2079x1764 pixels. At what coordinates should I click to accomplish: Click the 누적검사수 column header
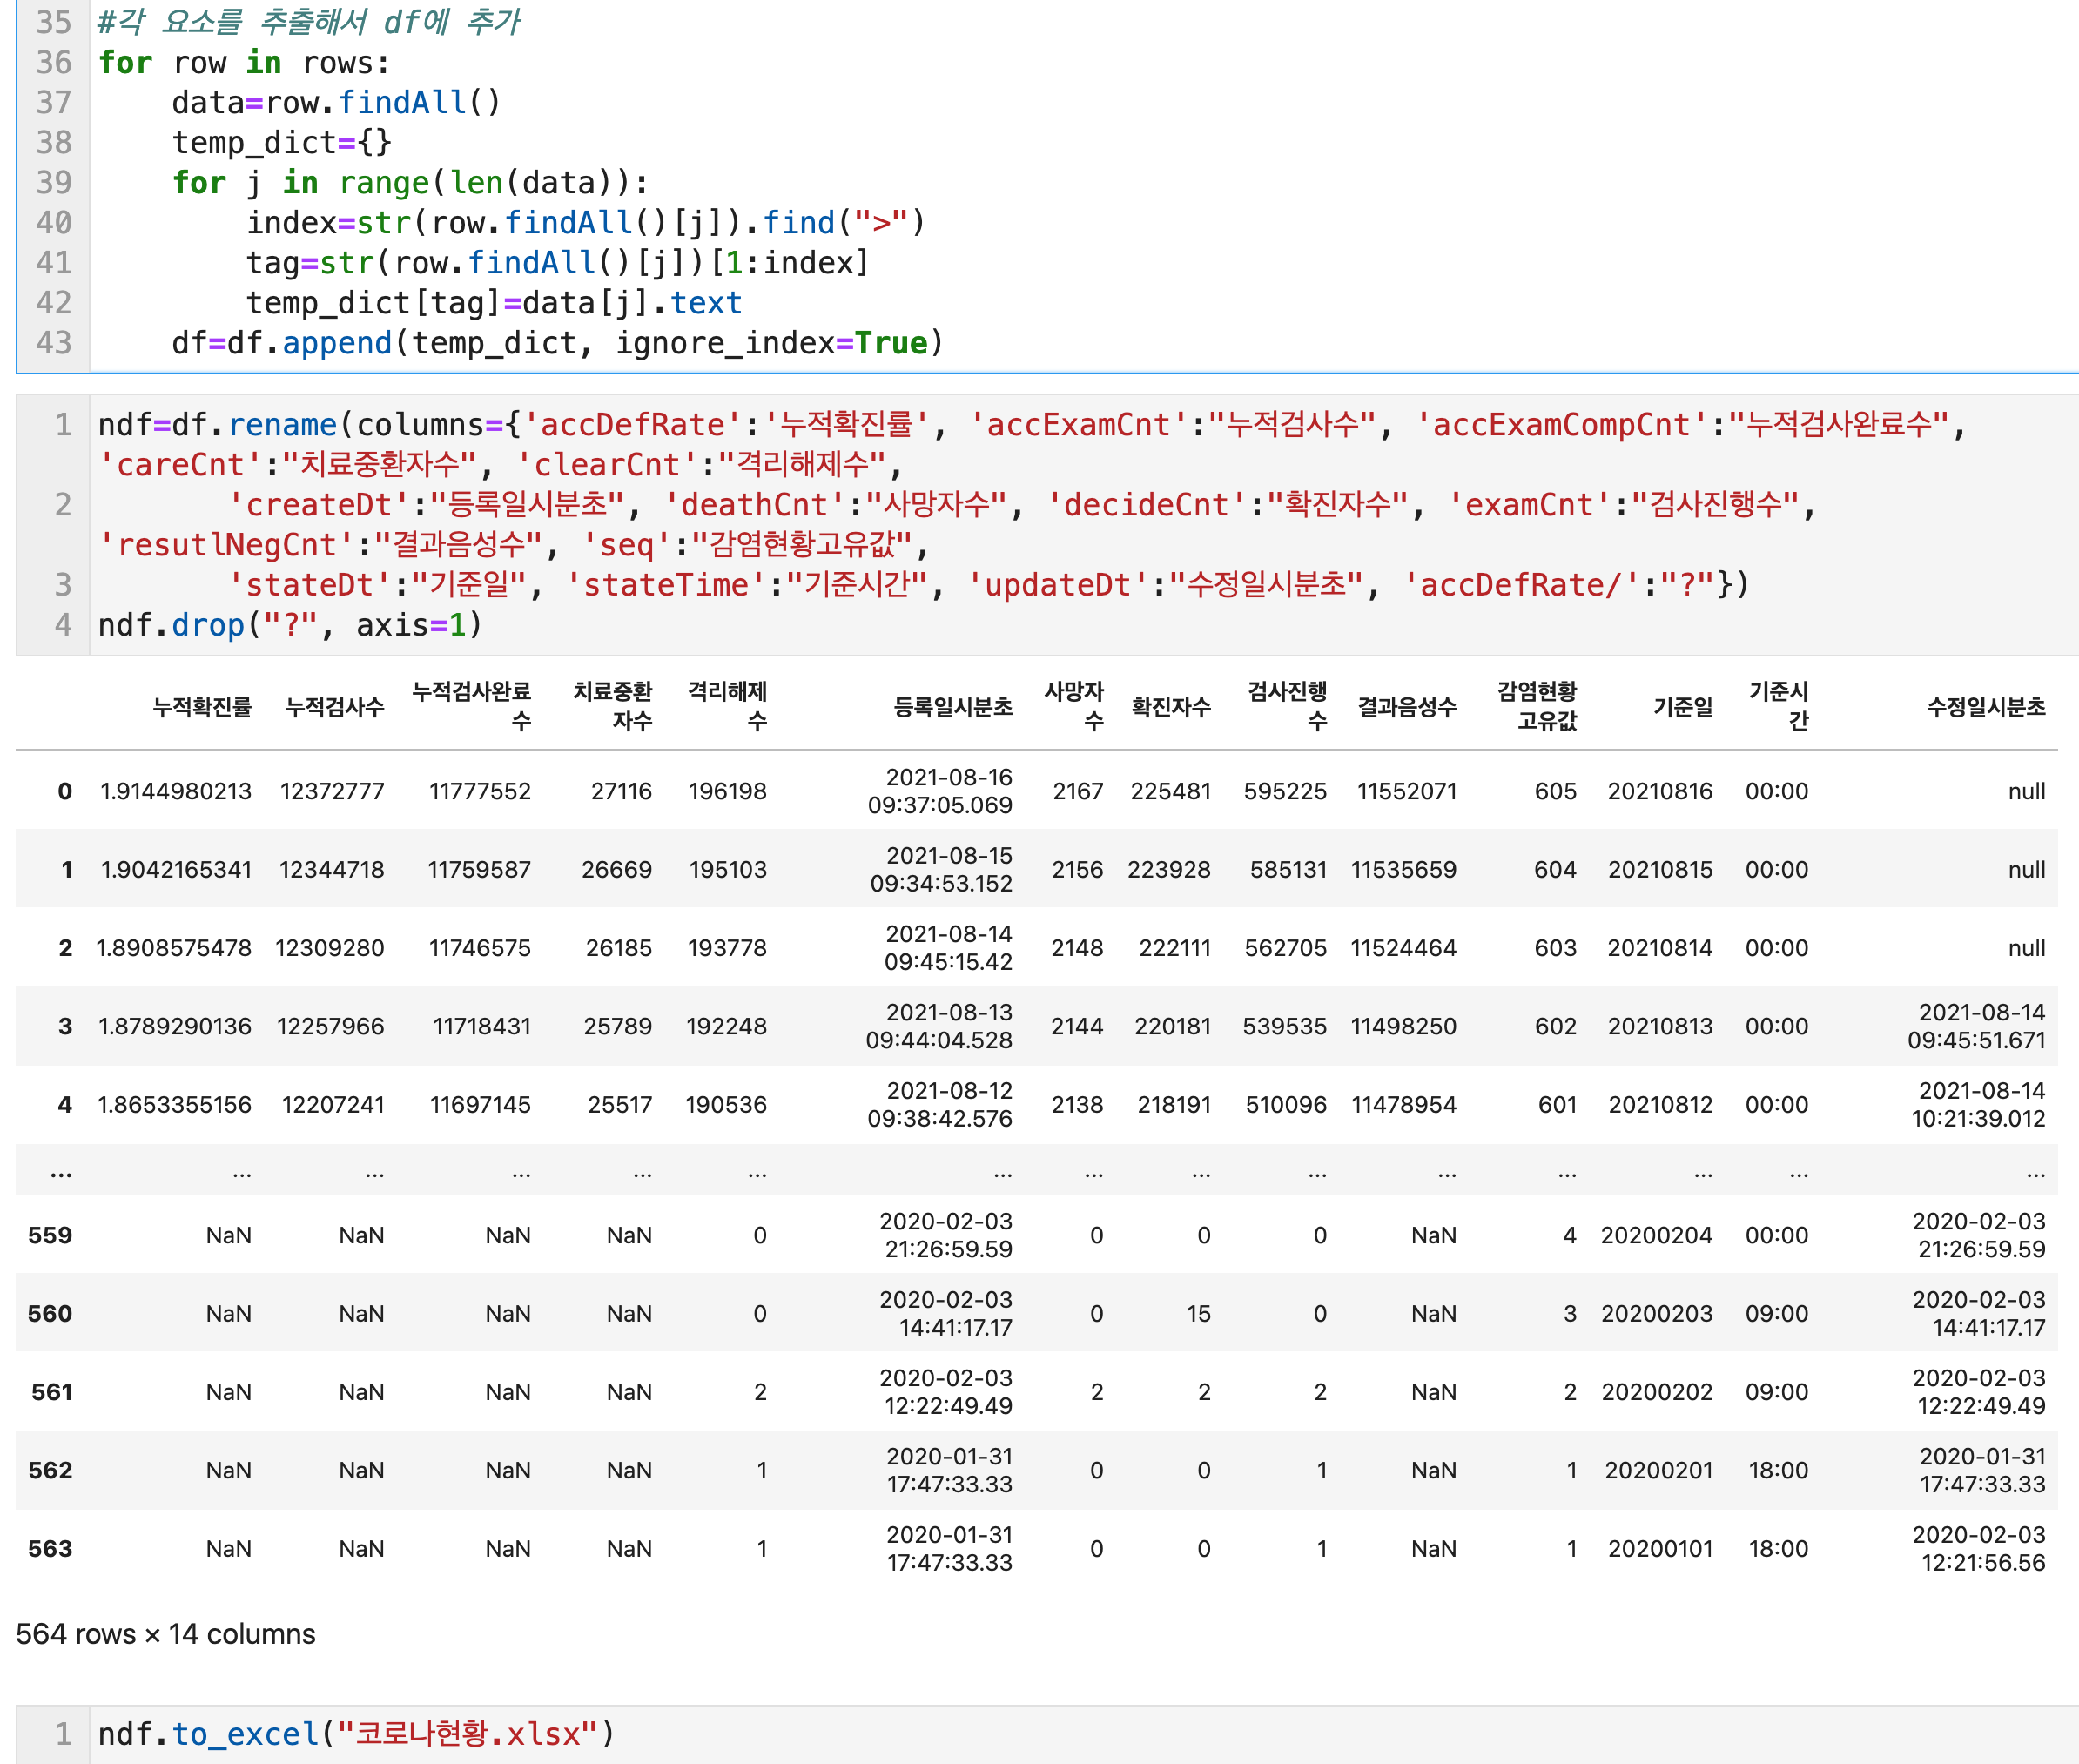(x=334, y=707)
